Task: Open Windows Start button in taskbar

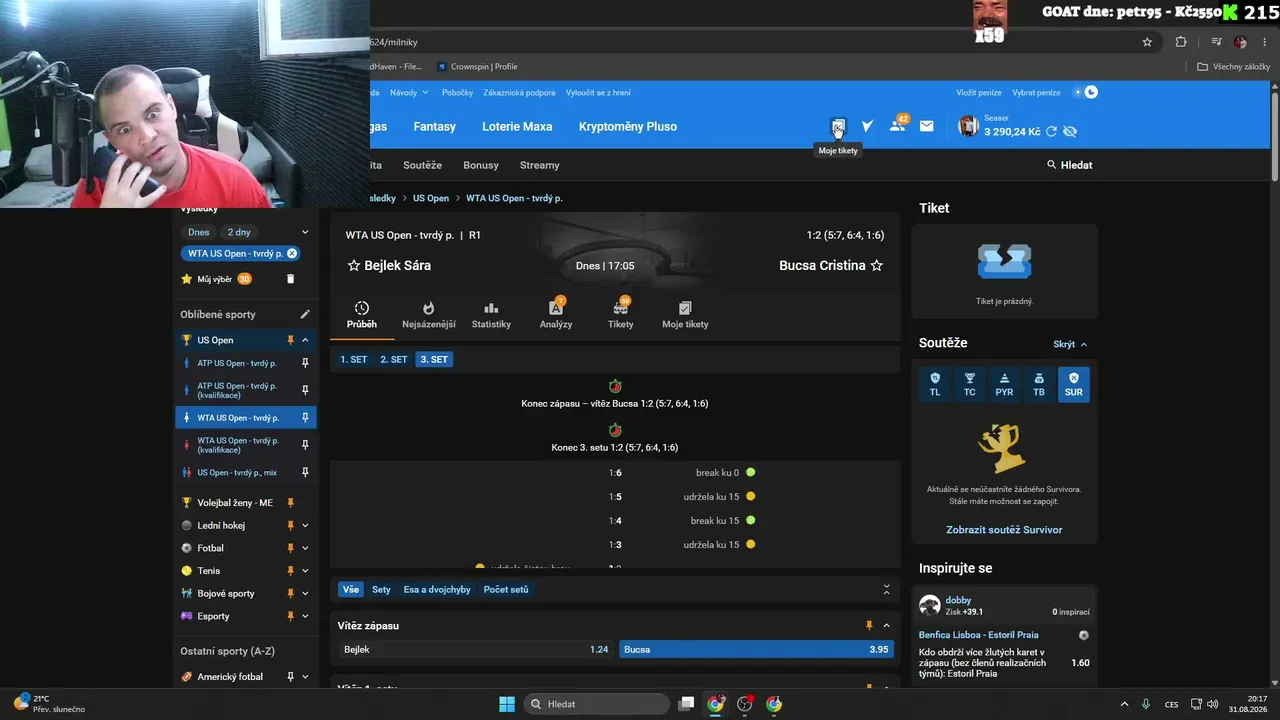Action: point(507,704)
